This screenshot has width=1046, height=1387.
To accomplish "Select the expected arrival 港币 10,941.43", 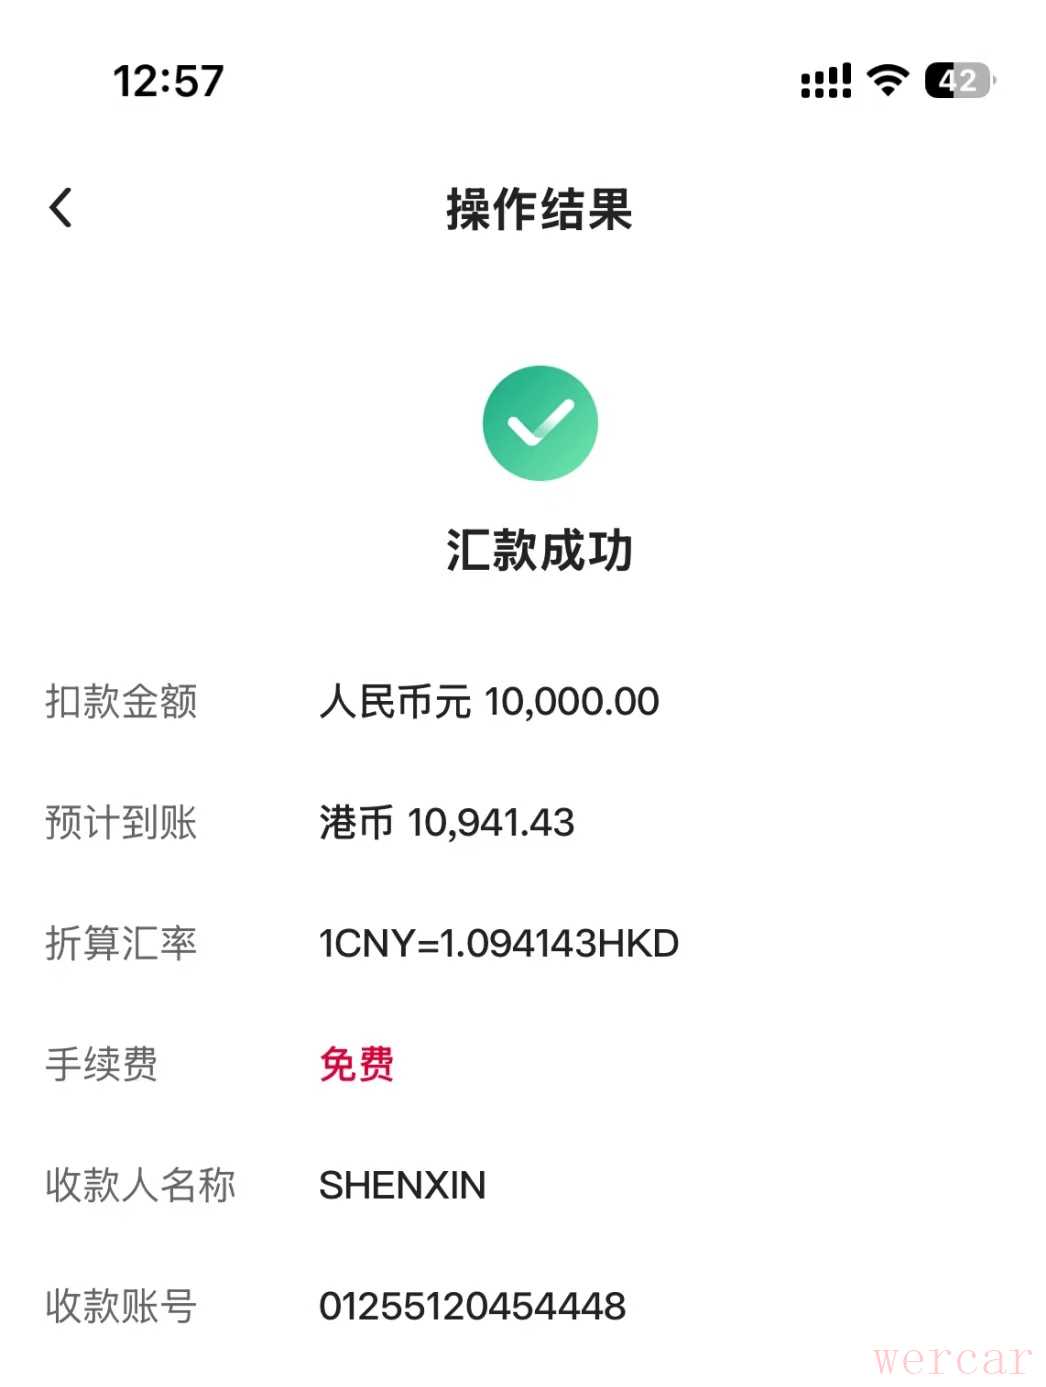I will (x=447, y=823).
